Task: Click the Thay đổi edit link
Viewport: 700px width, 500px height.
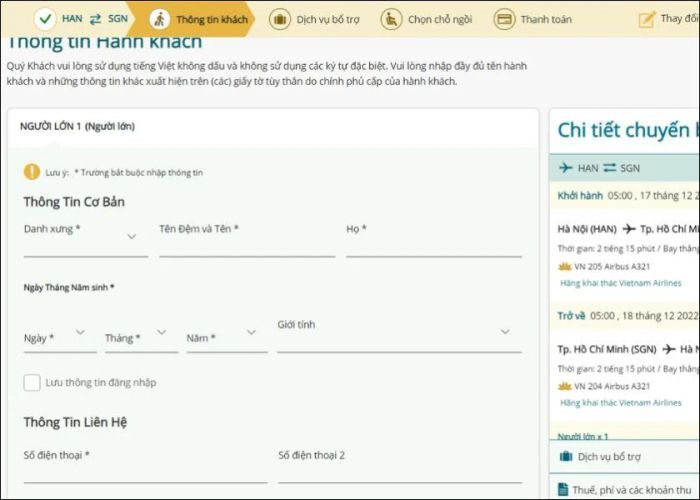Action: coord(669,19)
